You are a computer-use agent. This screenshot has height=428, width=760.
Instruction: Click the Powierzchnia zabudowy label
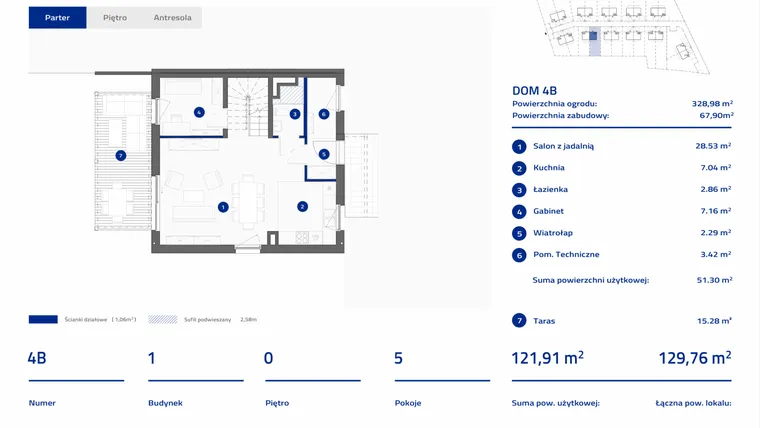[x=560, y=116]
